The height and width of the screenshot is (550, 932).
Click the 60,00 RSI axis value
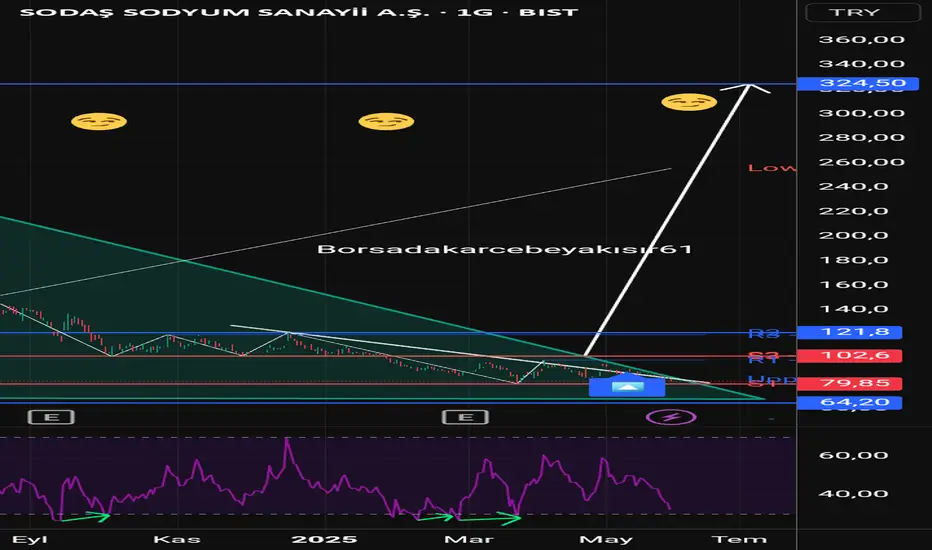tap(854, 455)
